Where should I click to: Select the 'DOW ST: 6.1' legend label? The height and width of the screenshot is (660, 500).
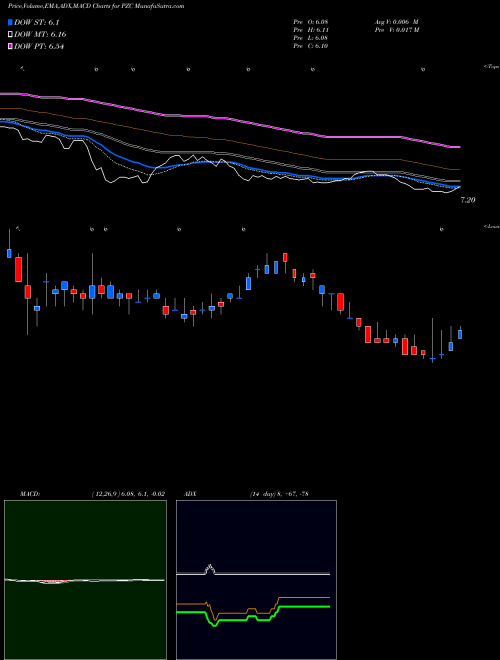pos(37,23)
